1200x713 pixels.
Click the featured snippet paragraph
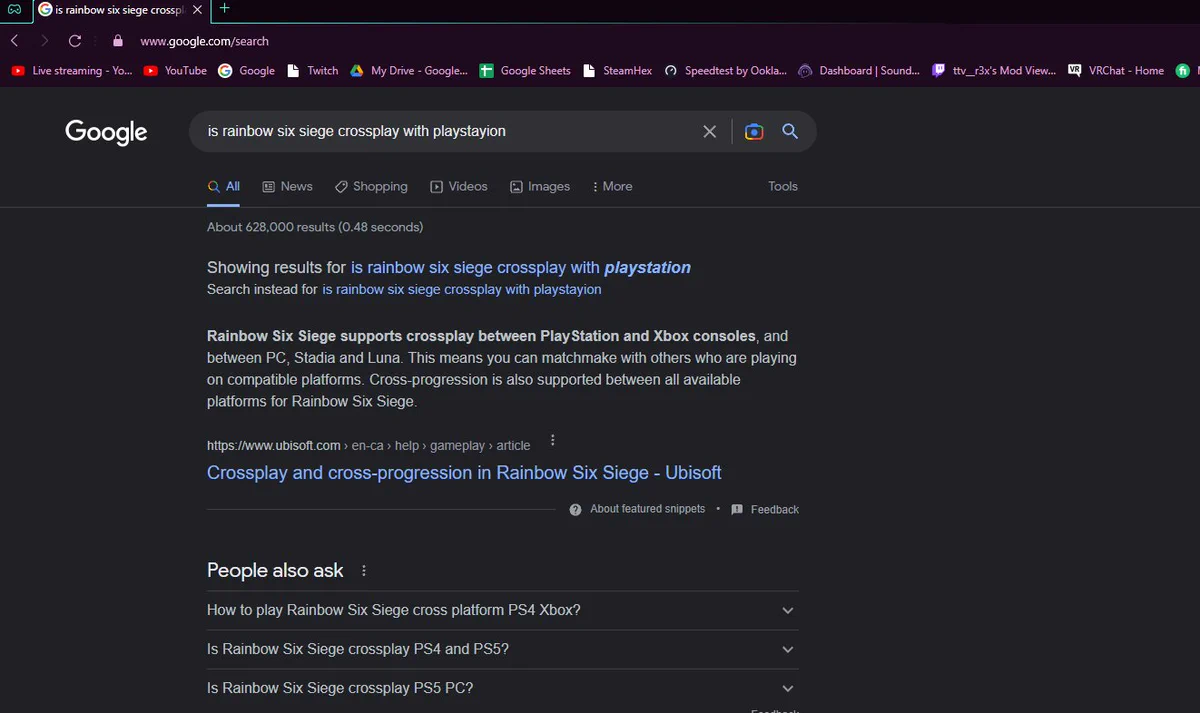tap(503, 369)
